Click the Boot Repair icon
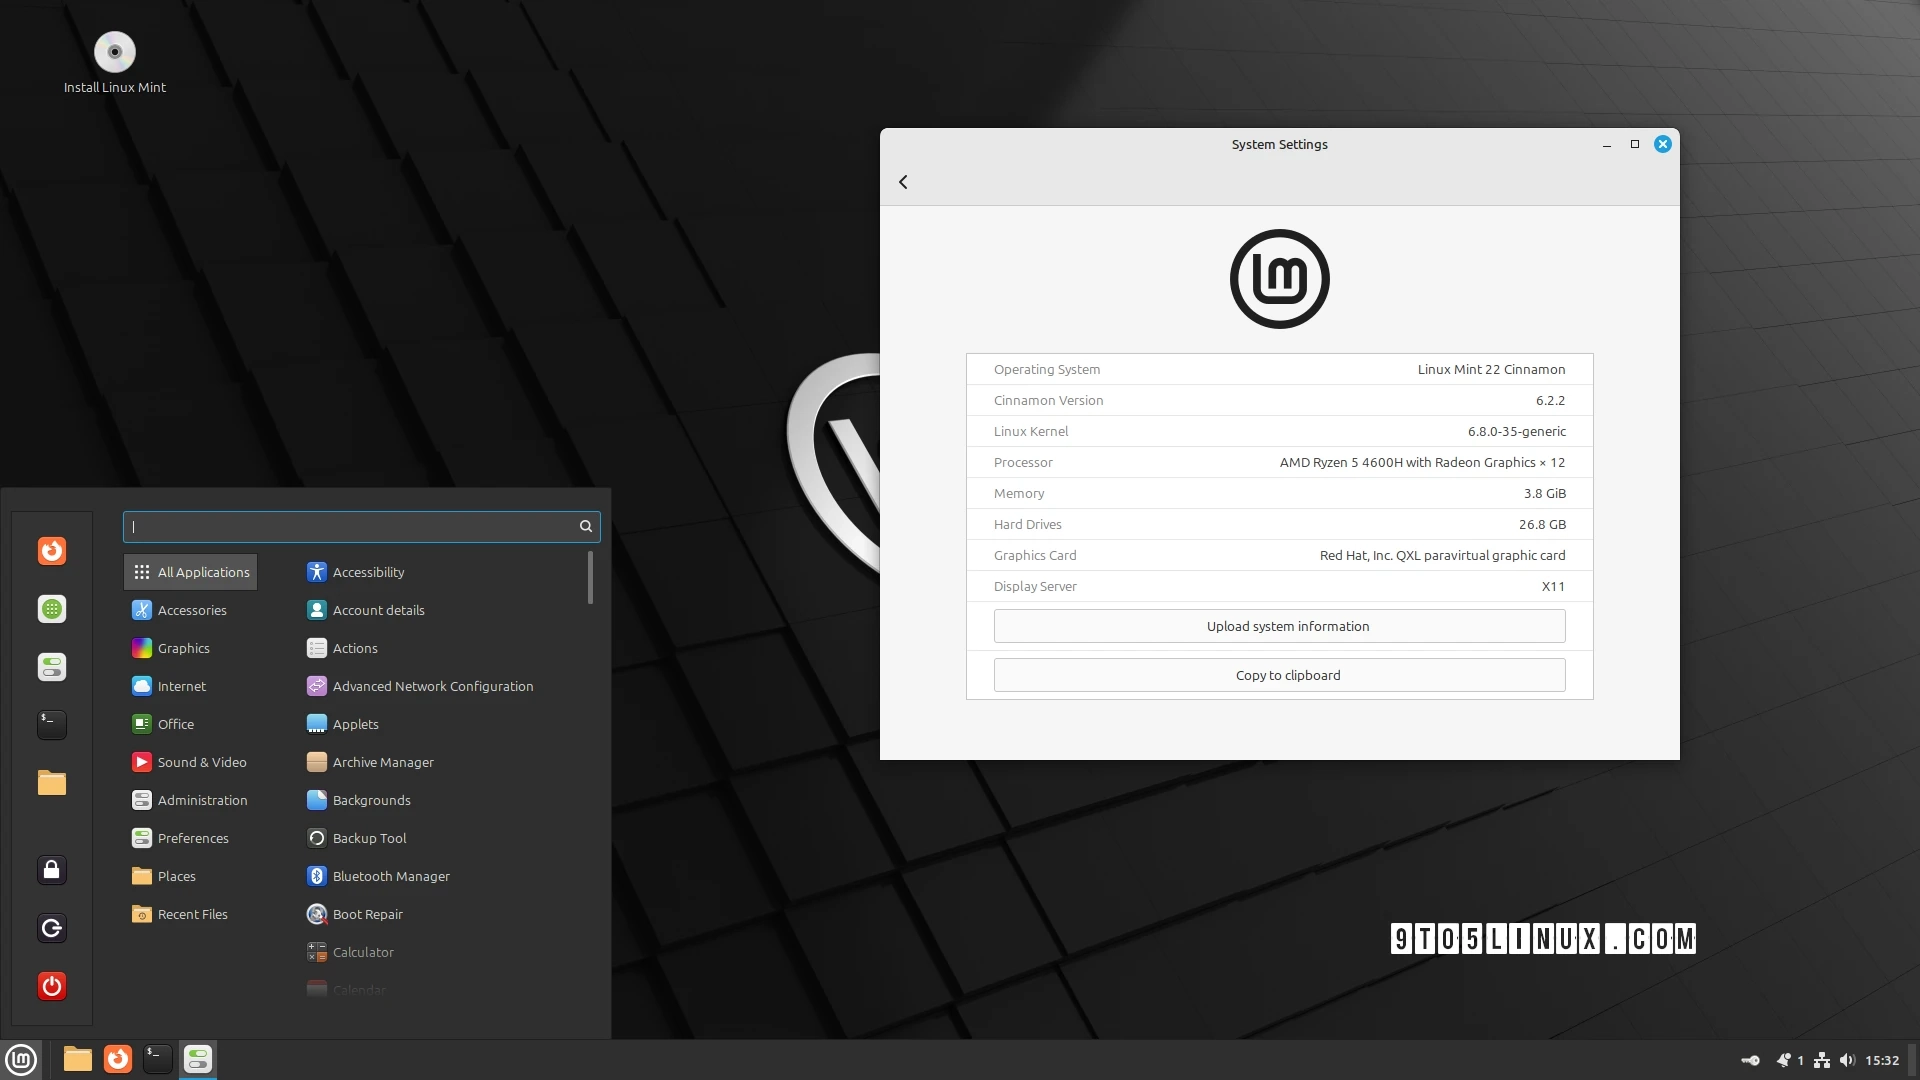Image resolution: width=1920 pixels, height=1080 pixels. click(x=316, y=913)
